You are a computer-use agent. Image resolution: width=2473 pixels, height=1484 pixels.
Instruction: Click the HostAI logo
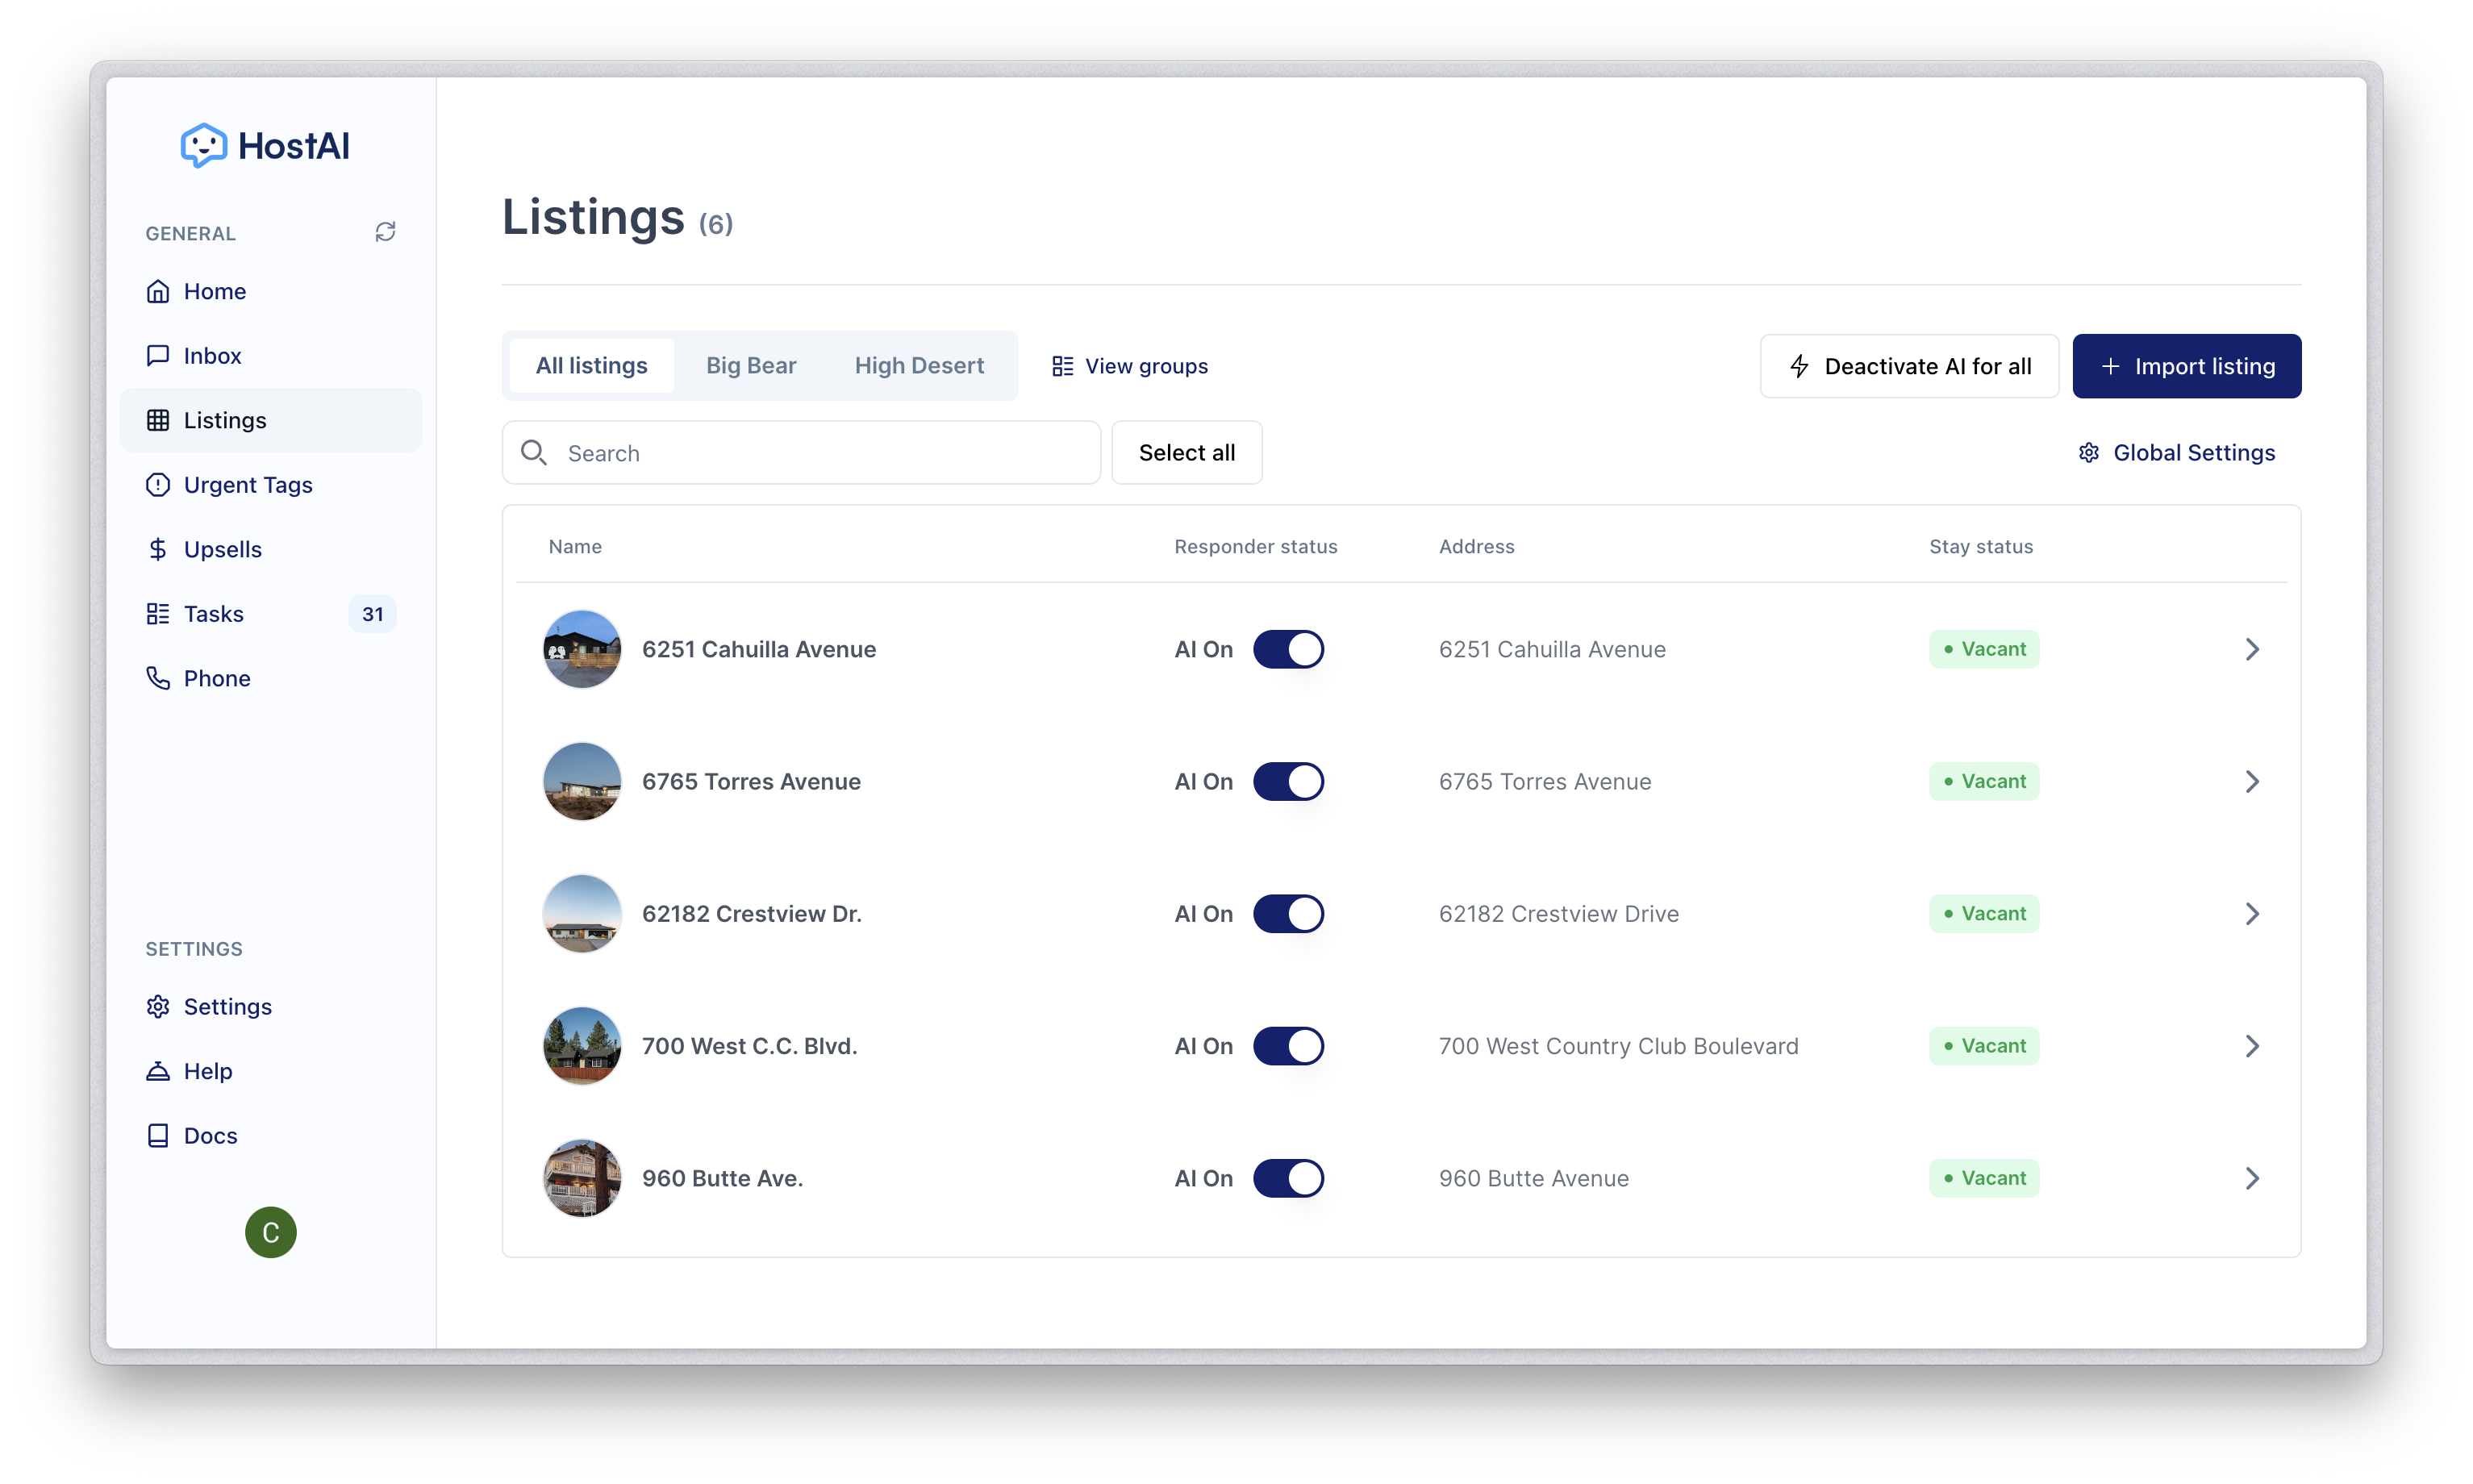[265, 146]
